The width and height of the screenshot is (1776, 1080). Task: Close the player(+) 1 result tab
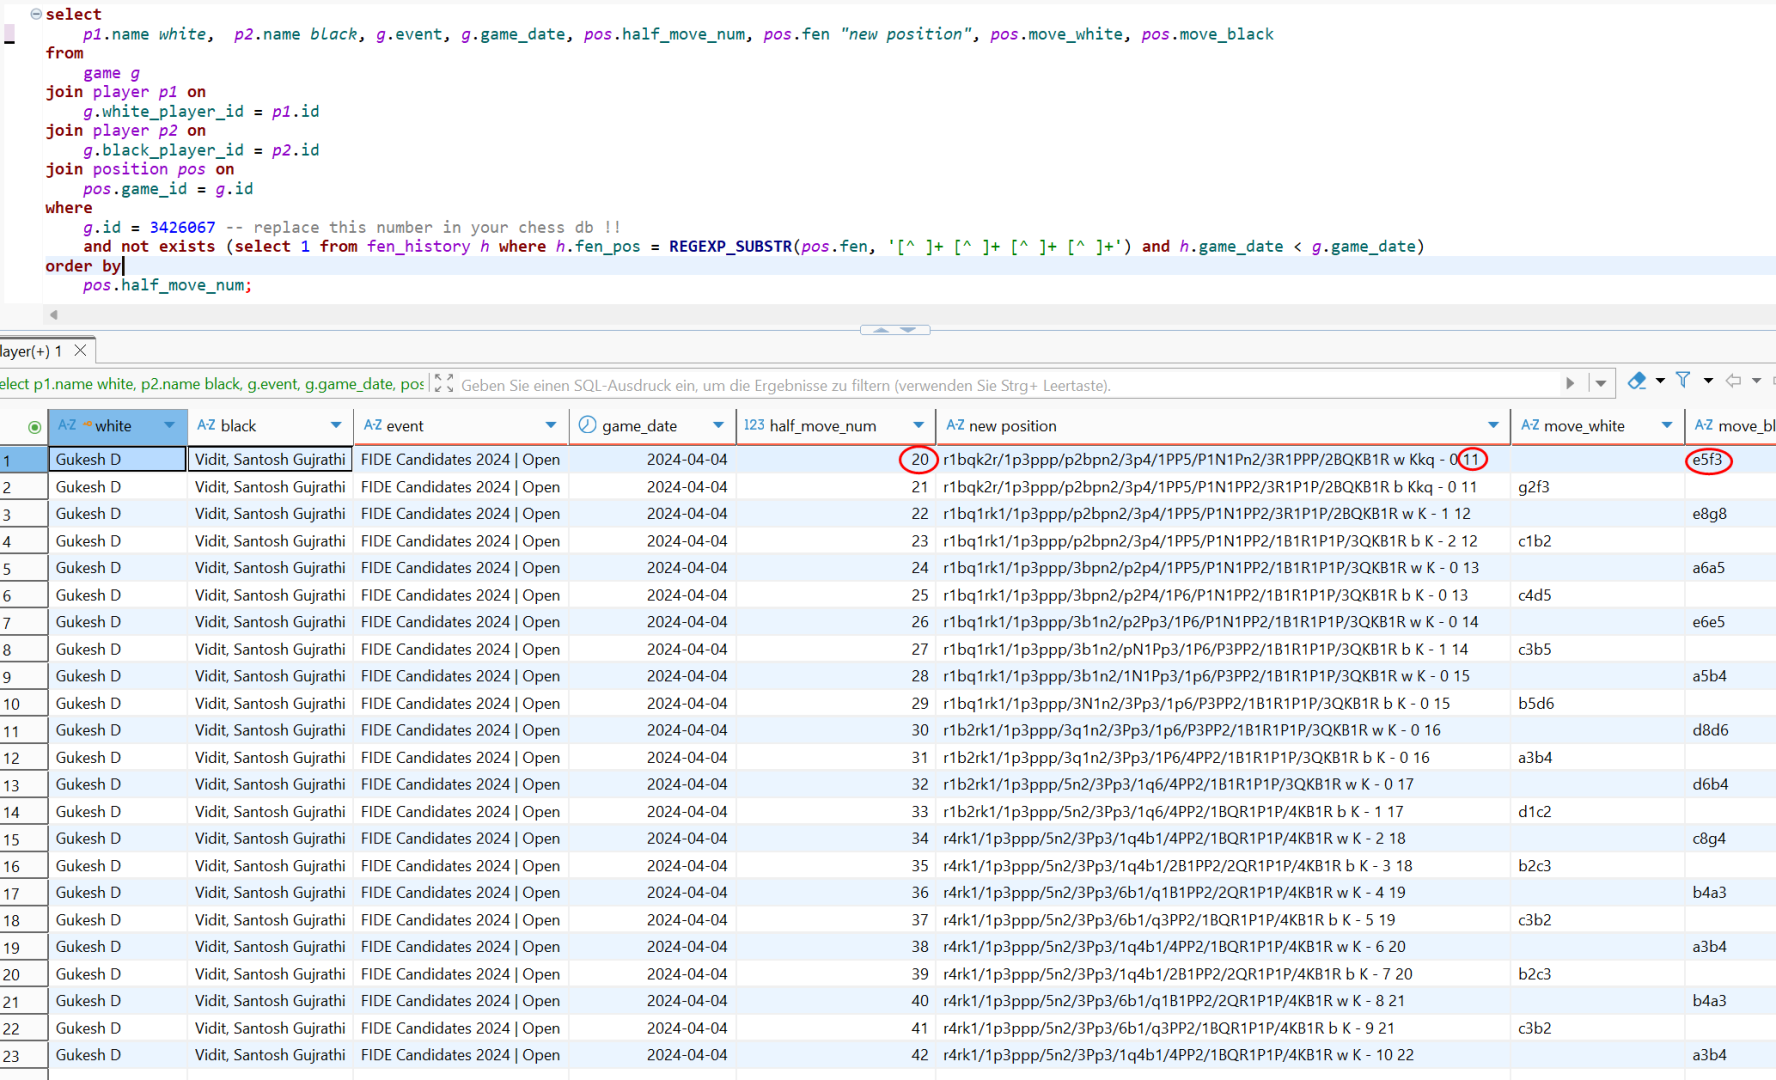[x=81, y=351]
